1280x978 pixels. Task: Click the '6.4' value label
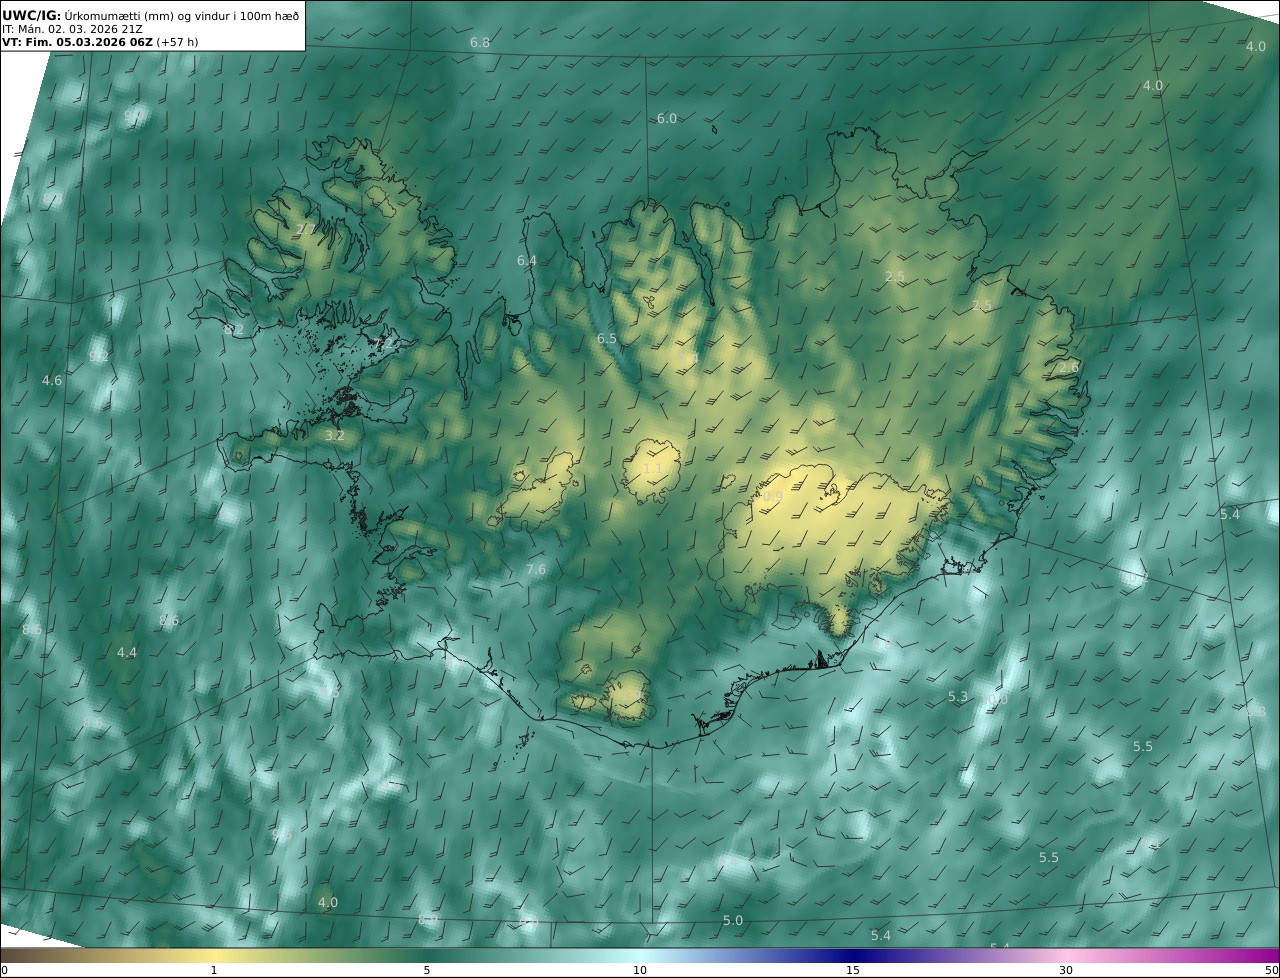coord(526,261)
